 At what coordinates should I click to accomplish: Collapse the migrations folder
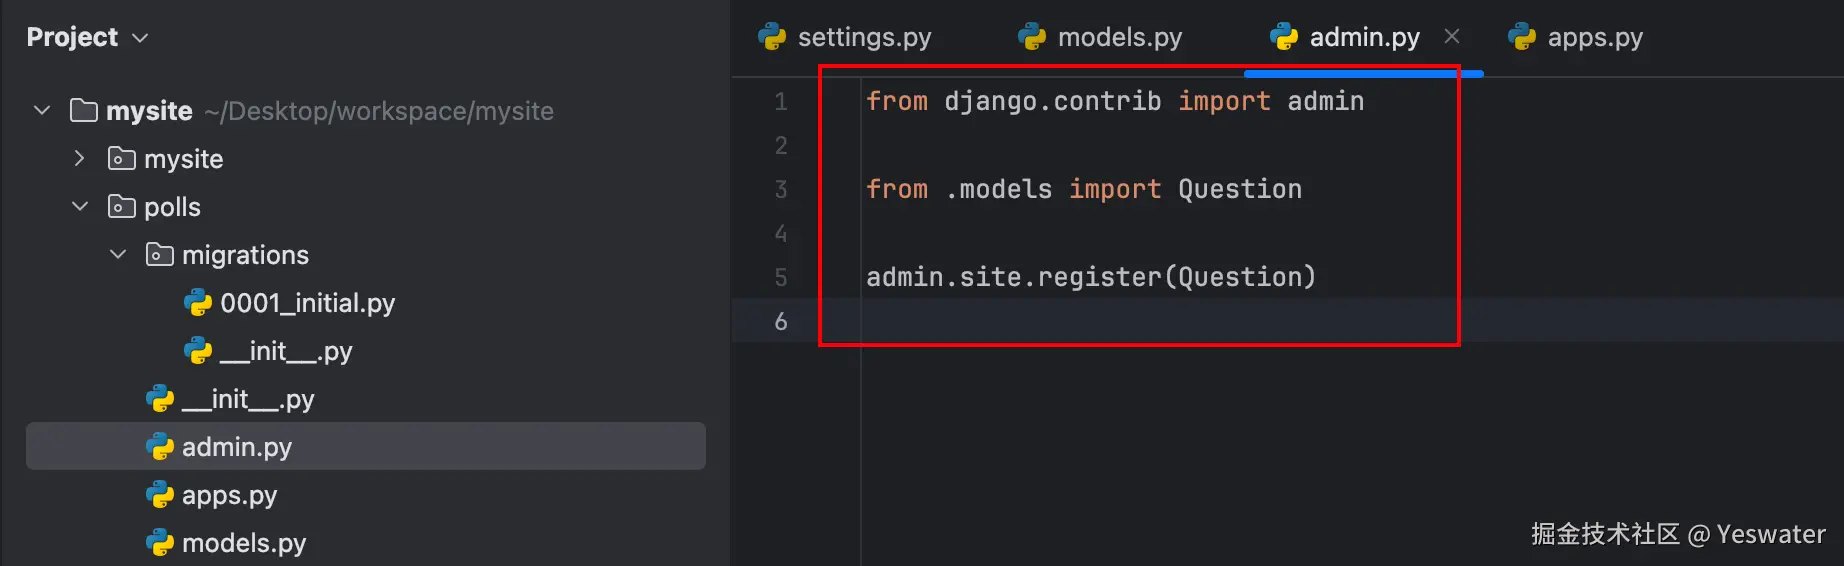coord(118,254)
